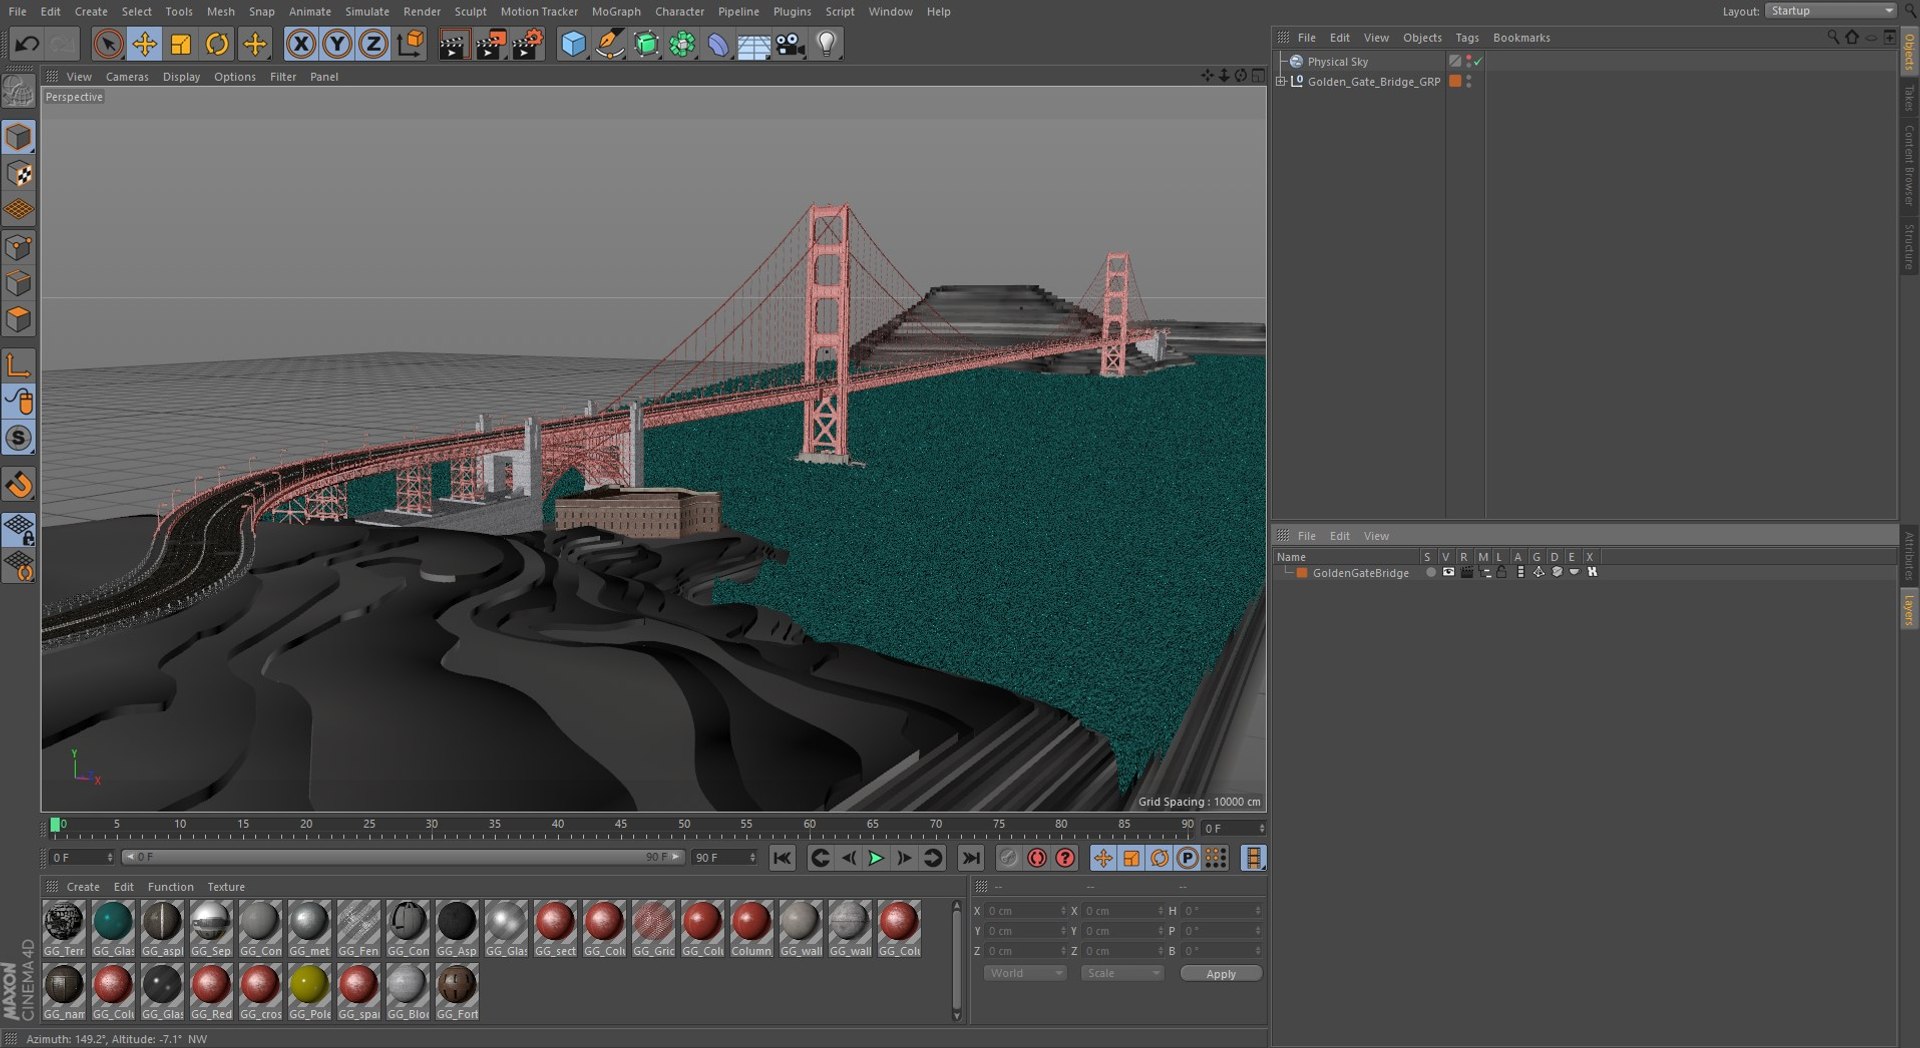The height and width of the screenshot is (1048, 1920).
Task: Open the Plugins menu
Action: [792, 11]
